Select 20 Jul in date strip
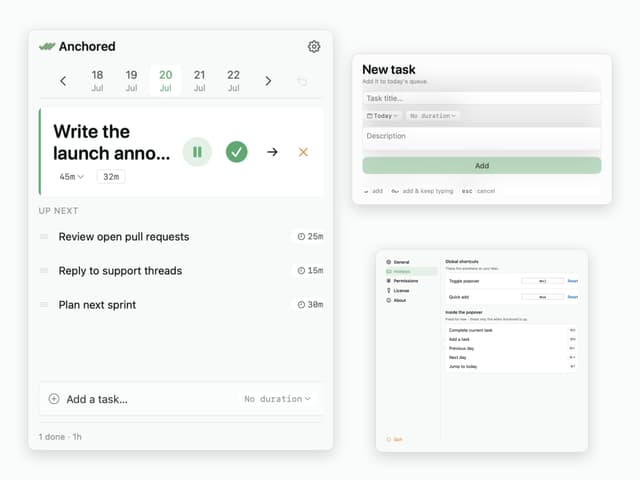This screenshot has width=640, height=480. tap(165, 81)
